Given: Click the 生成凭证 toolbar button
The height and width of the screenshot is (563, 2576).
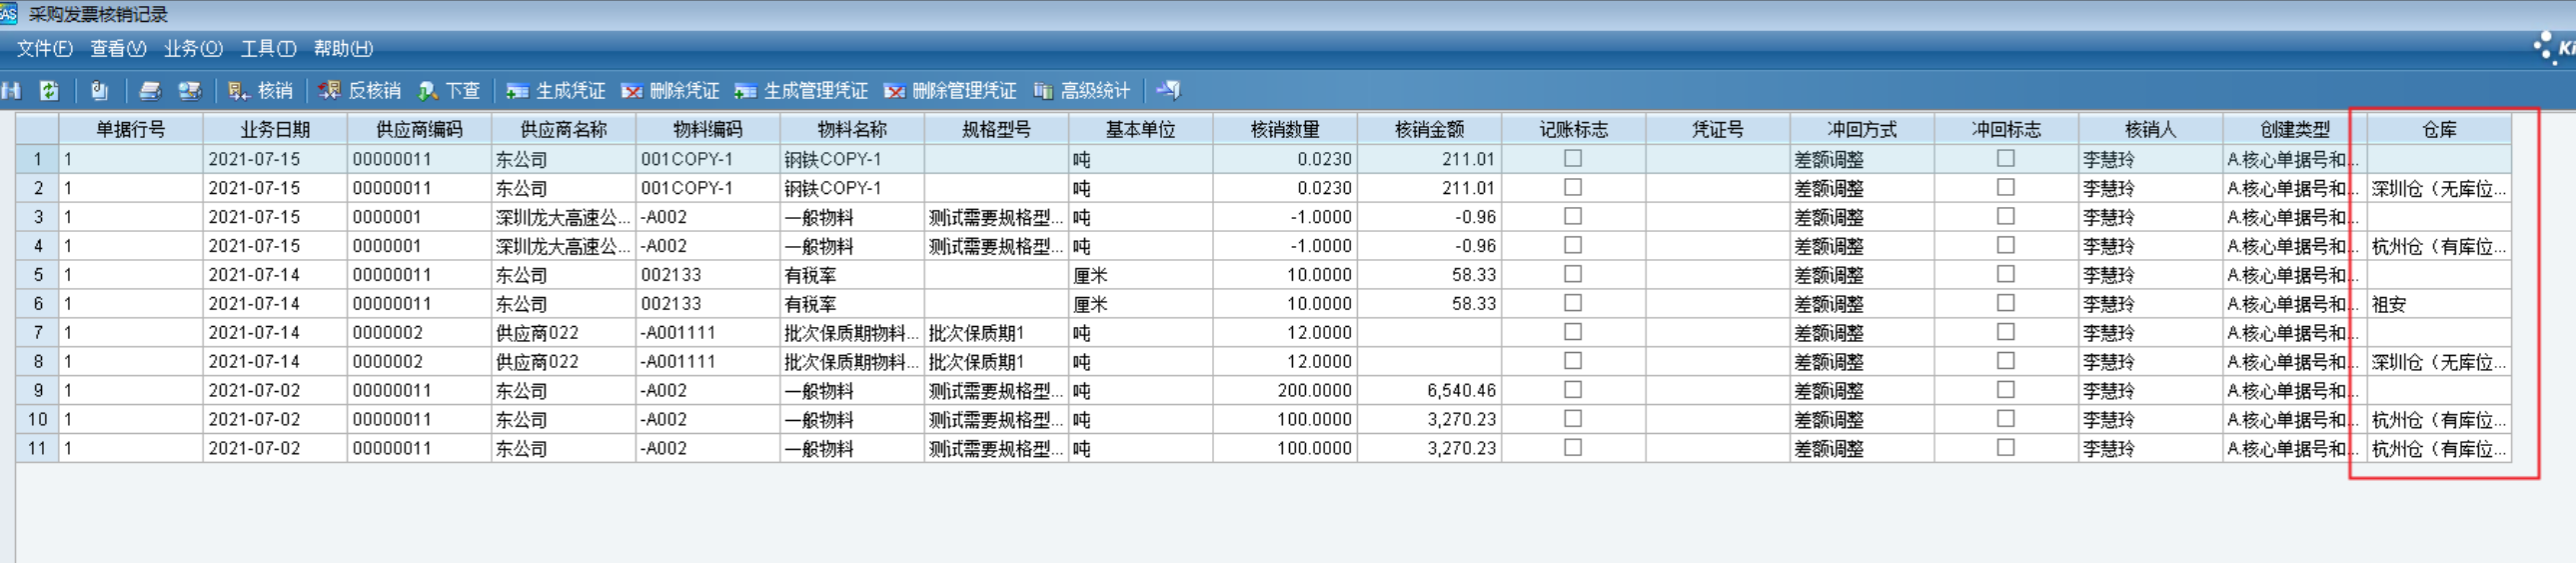Looking at the screenshot, I should click(x=556, y=91).
